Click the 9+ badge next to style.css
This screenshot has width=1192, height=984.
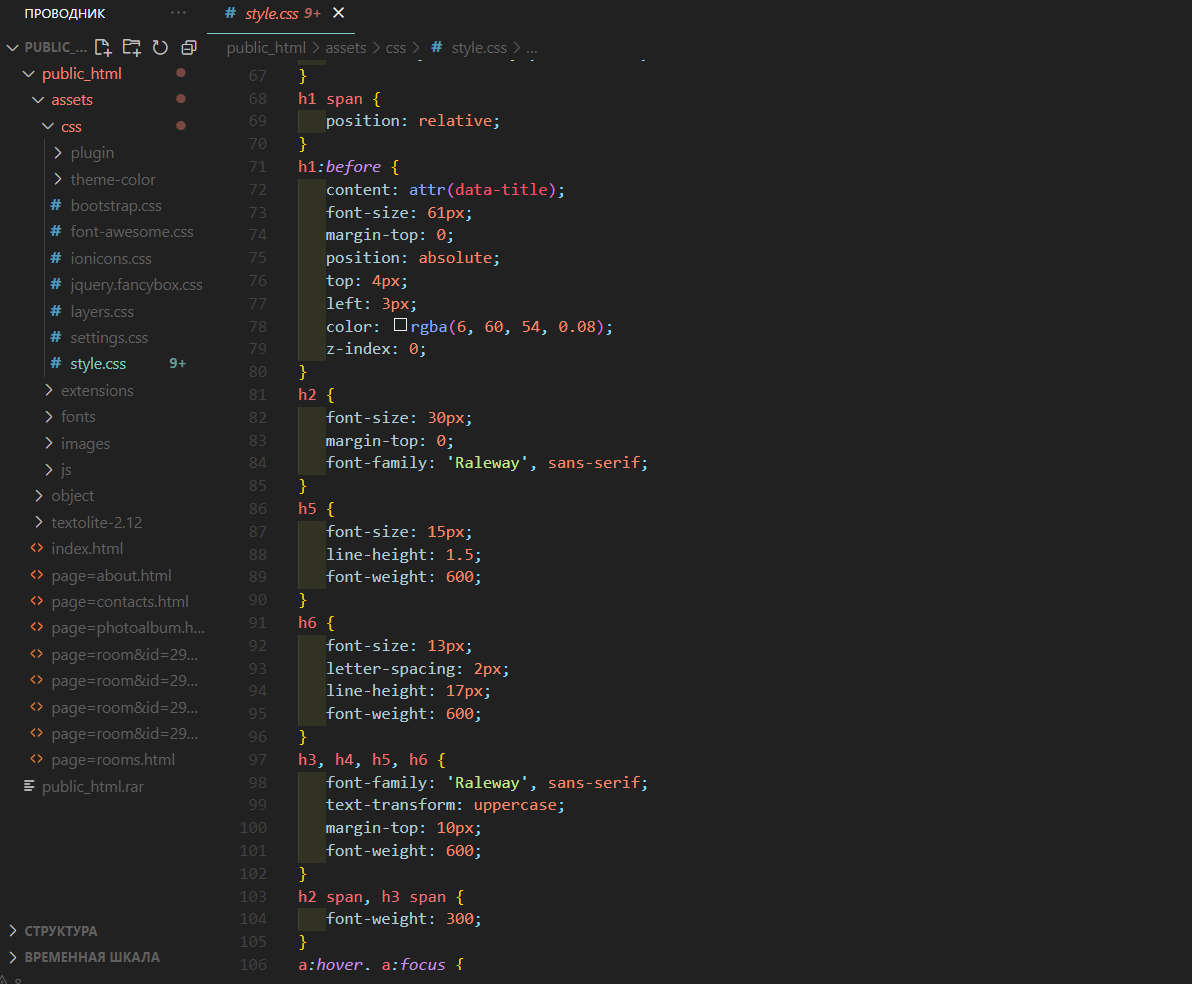177,363
